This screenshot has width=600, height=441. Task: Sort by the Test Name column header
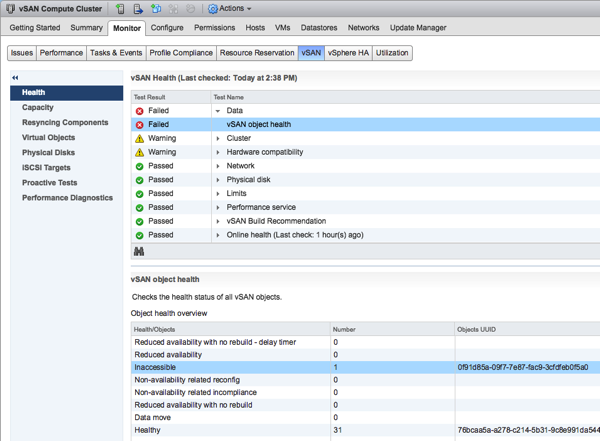click(x=406, y=97)
